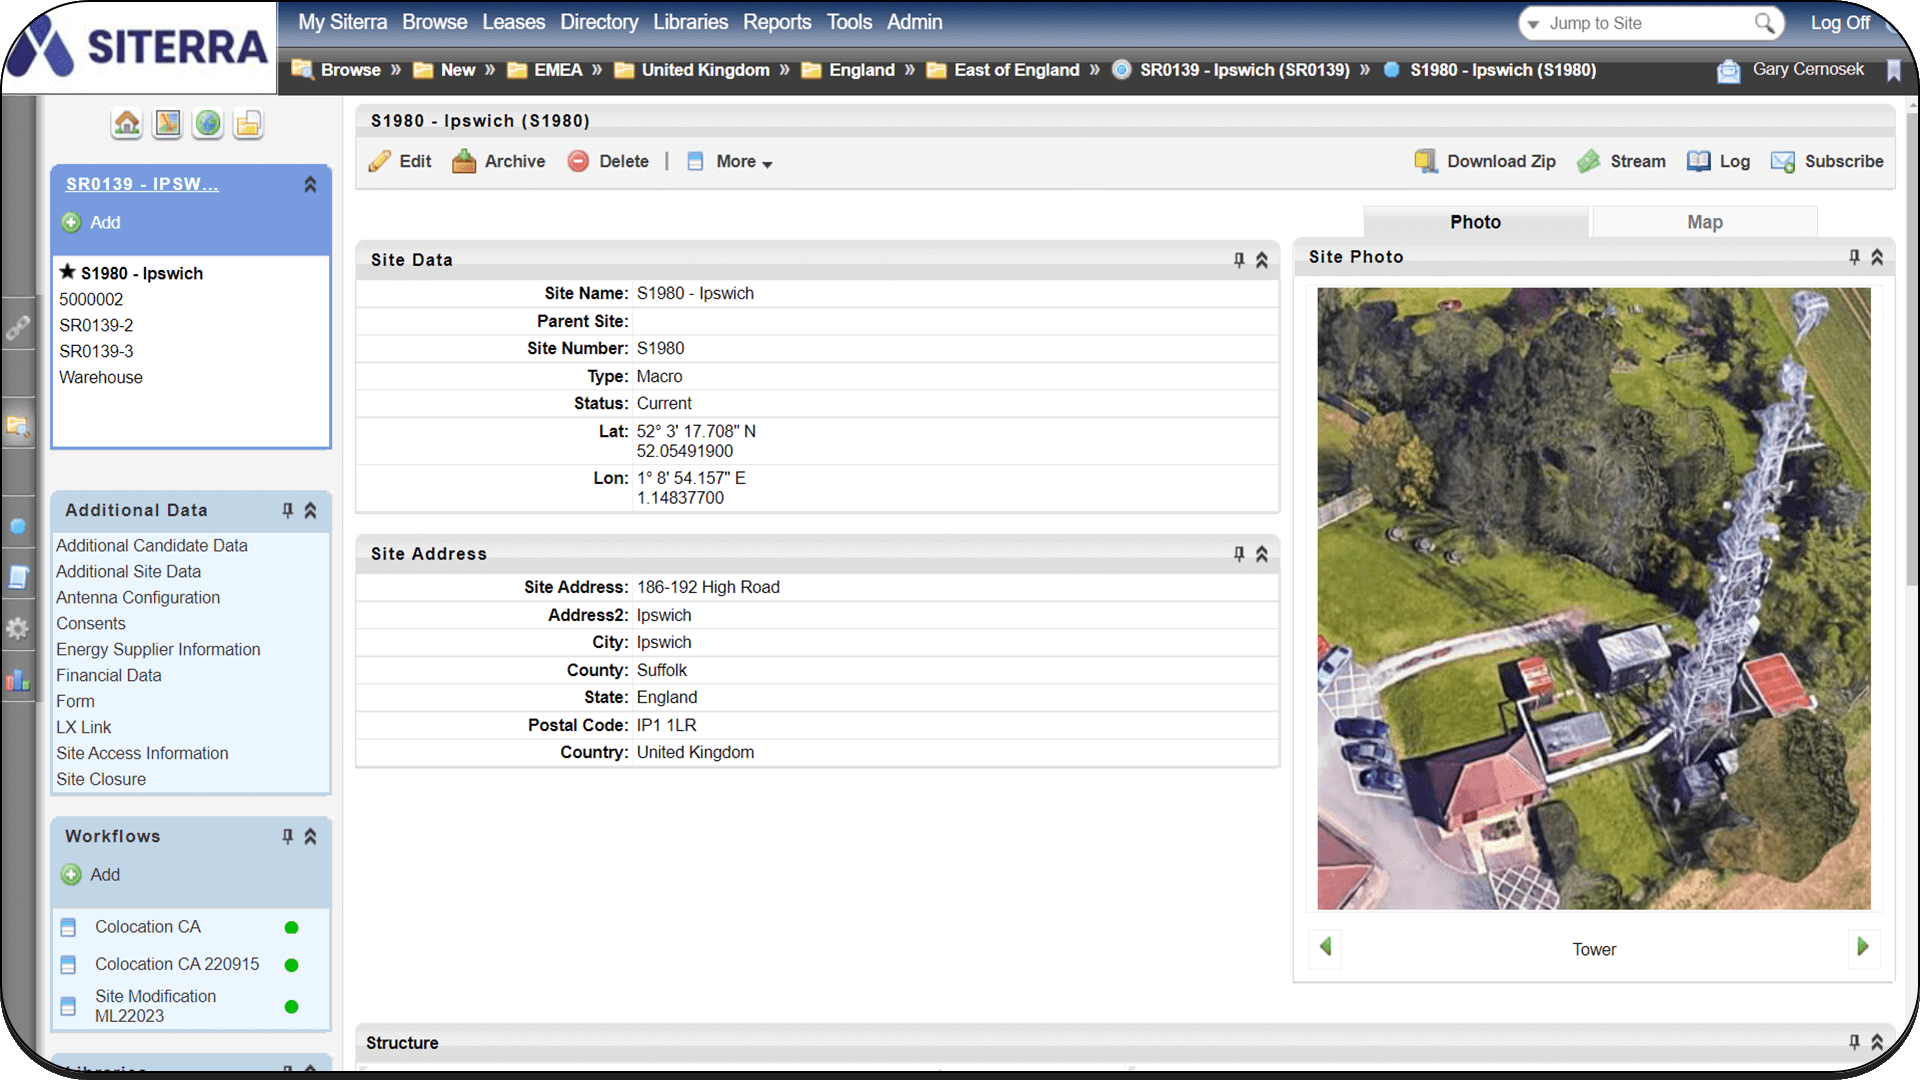The height and width of the screenshot is (1080, 1920).
Task: Click the Archive box icon
Action: coord(464,161)
